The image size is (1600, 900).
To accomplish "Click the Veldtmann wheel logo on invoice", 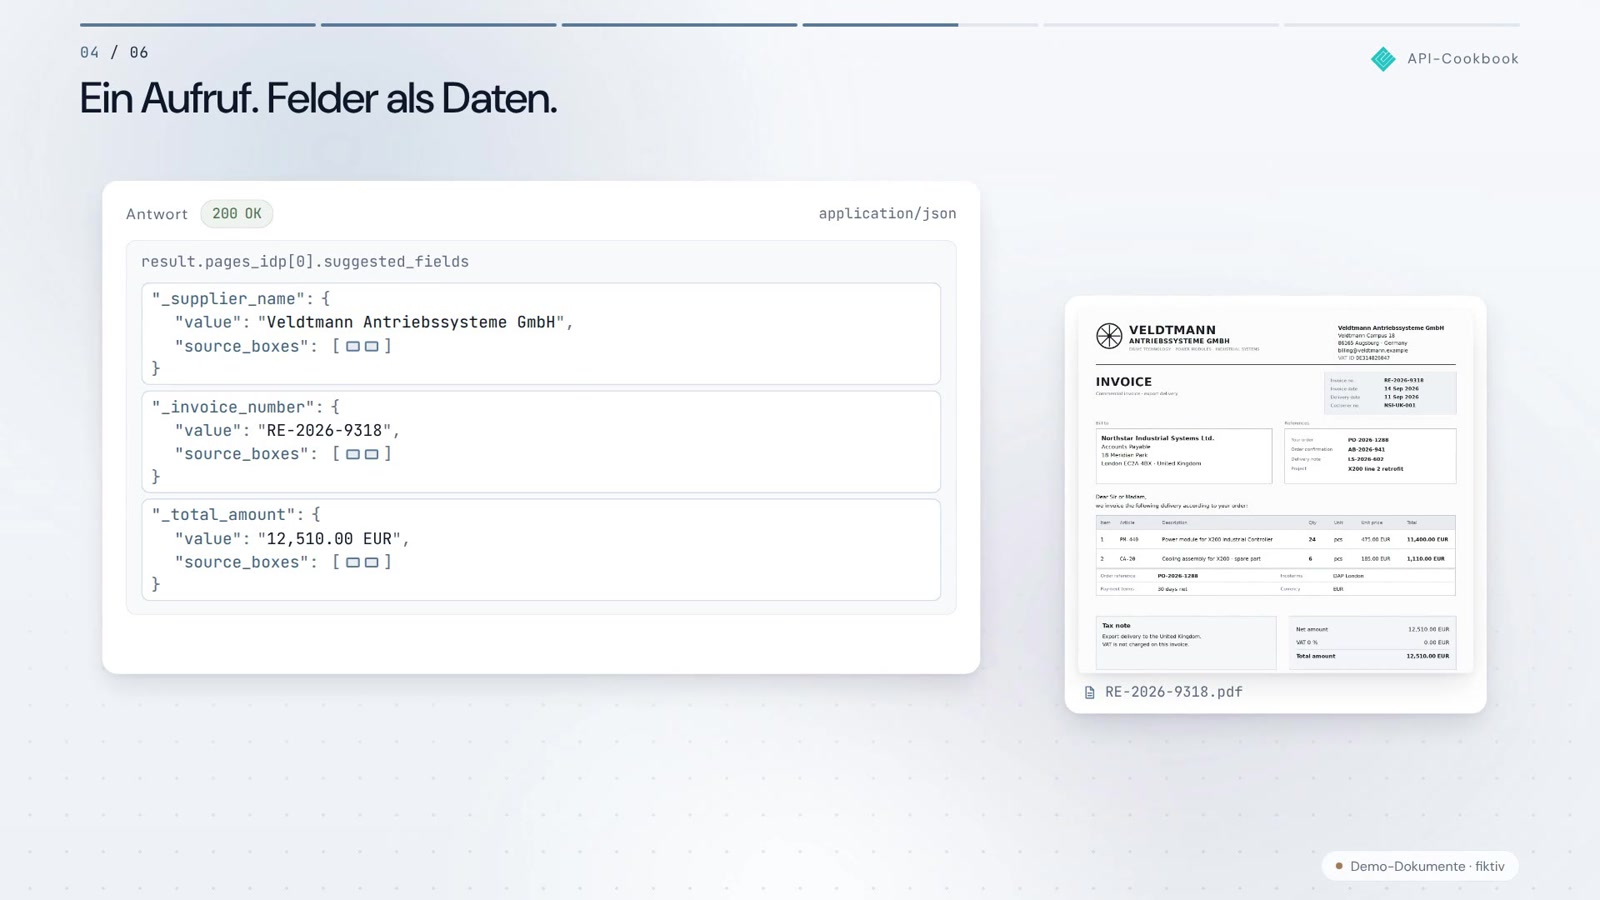I will 1109,336.
